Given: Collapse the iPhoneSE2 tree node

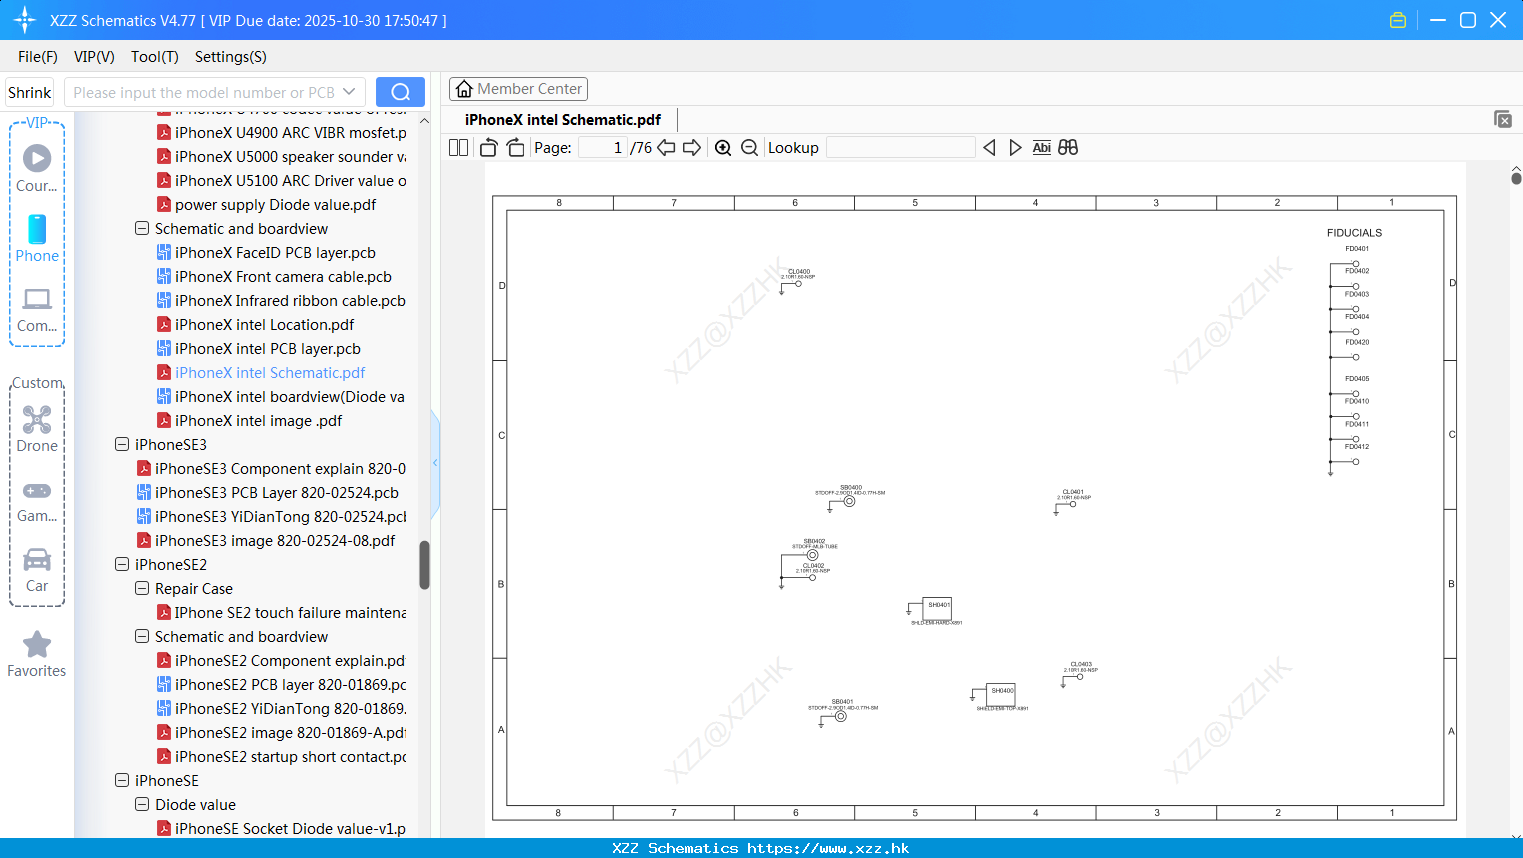Looking at the screenshot, I should pos(122,564).
